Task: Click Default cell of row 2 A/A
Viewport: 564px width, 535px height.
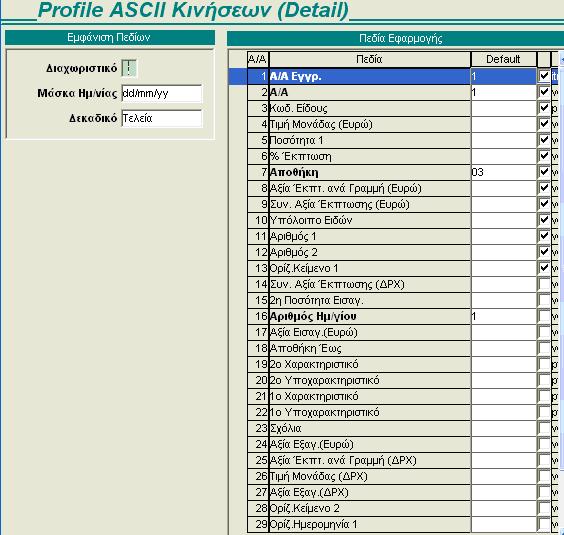Action: (503, 92)
